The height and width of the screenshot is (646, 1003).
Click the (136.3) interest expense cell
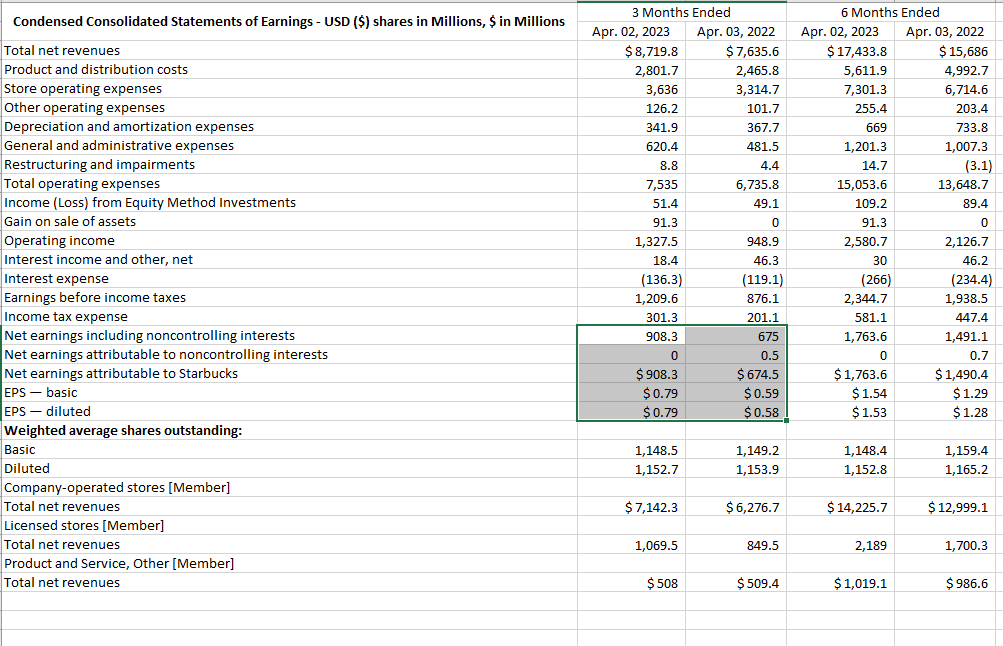631,280
